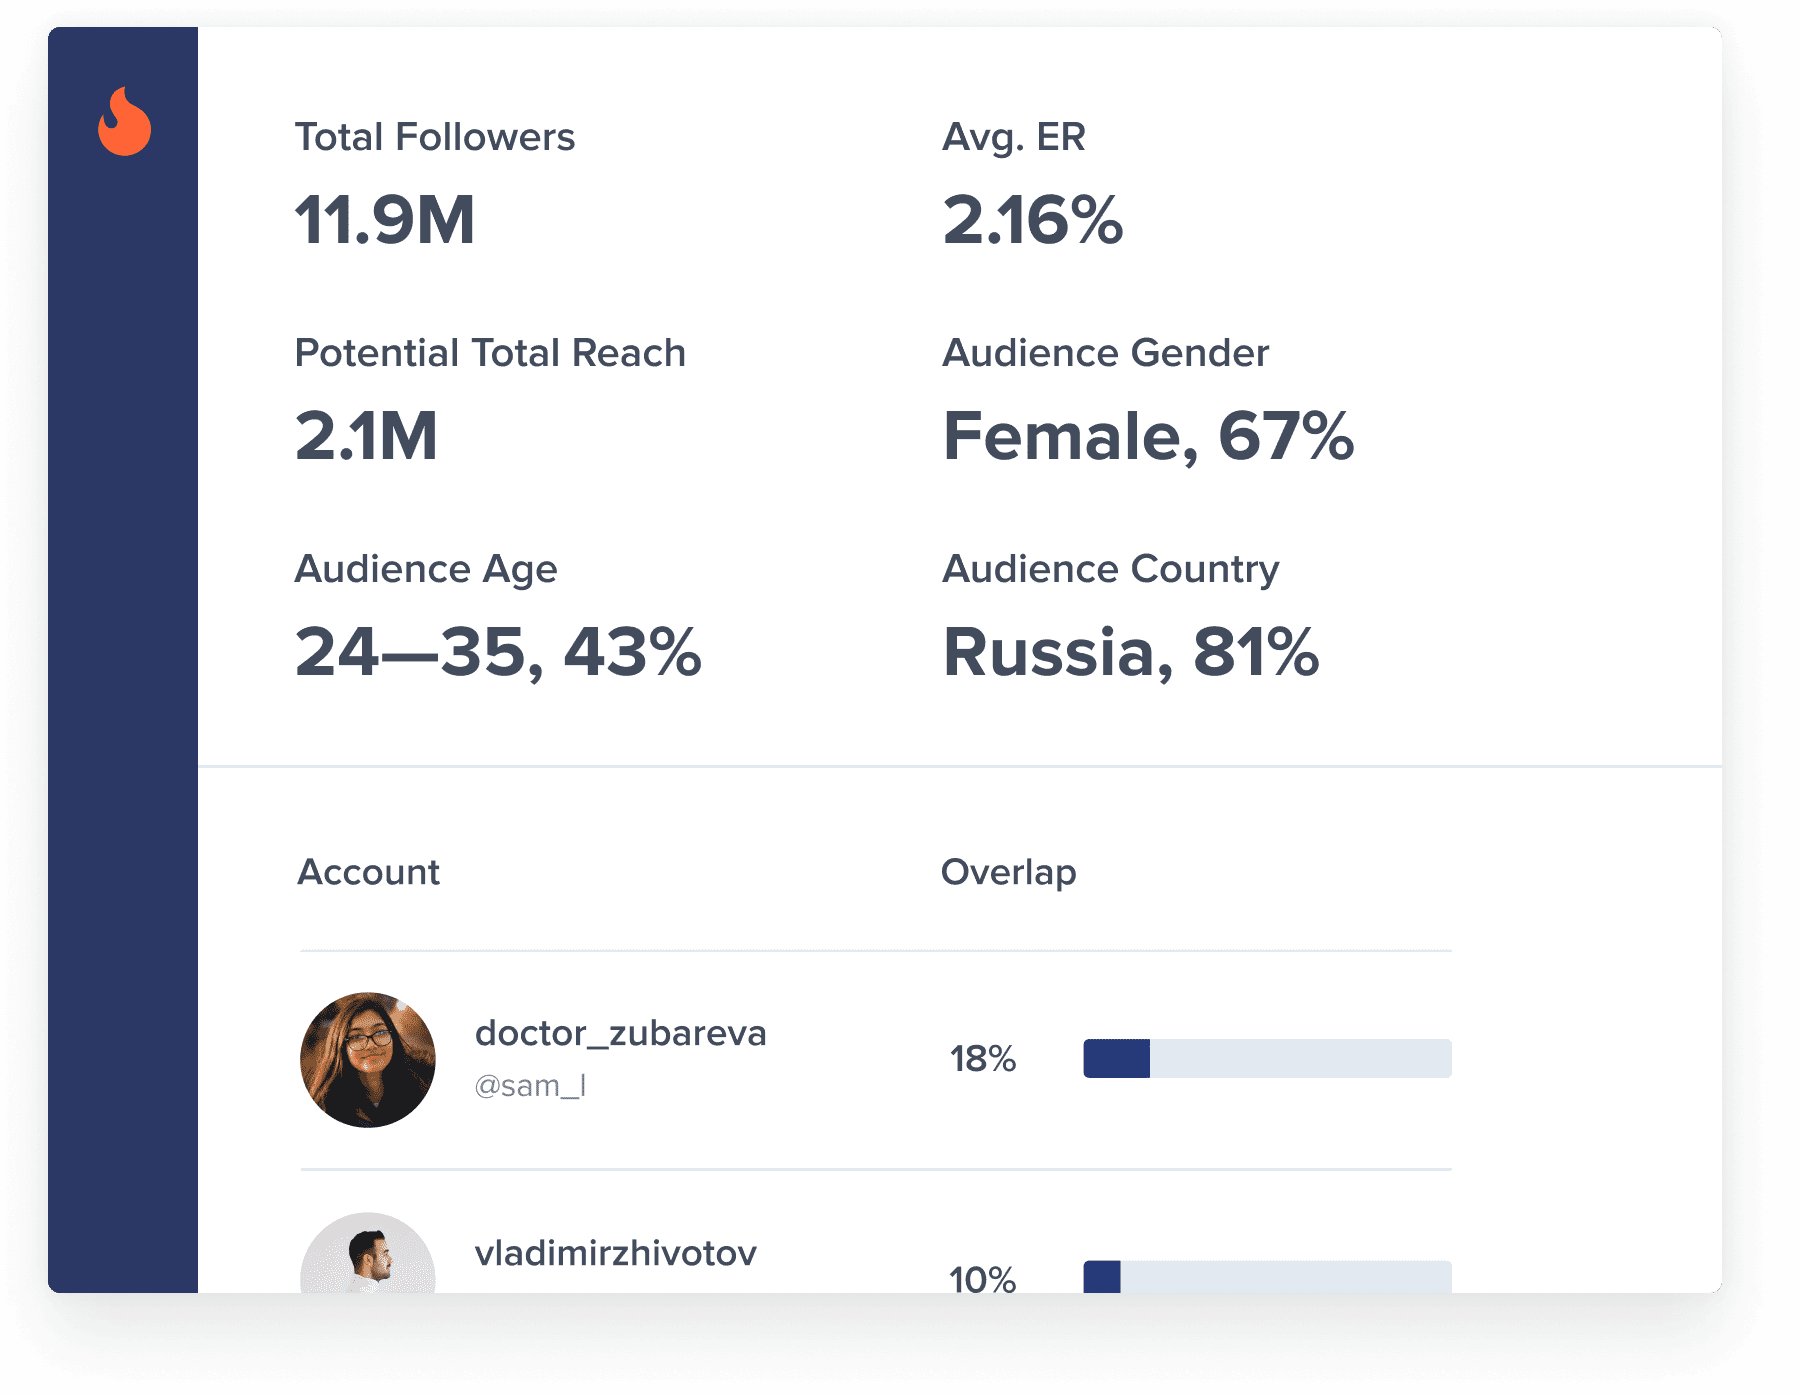
Task: Click the Audience Age label
Action: [x=426, y=569]
